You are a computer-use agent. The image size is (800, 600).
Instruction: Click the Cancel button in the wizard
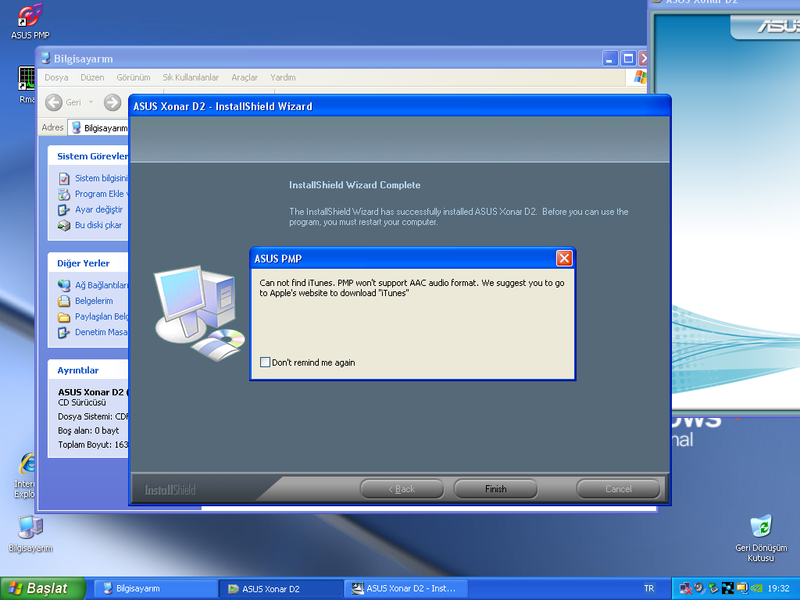pyautogui.click(x=618, y=489)
